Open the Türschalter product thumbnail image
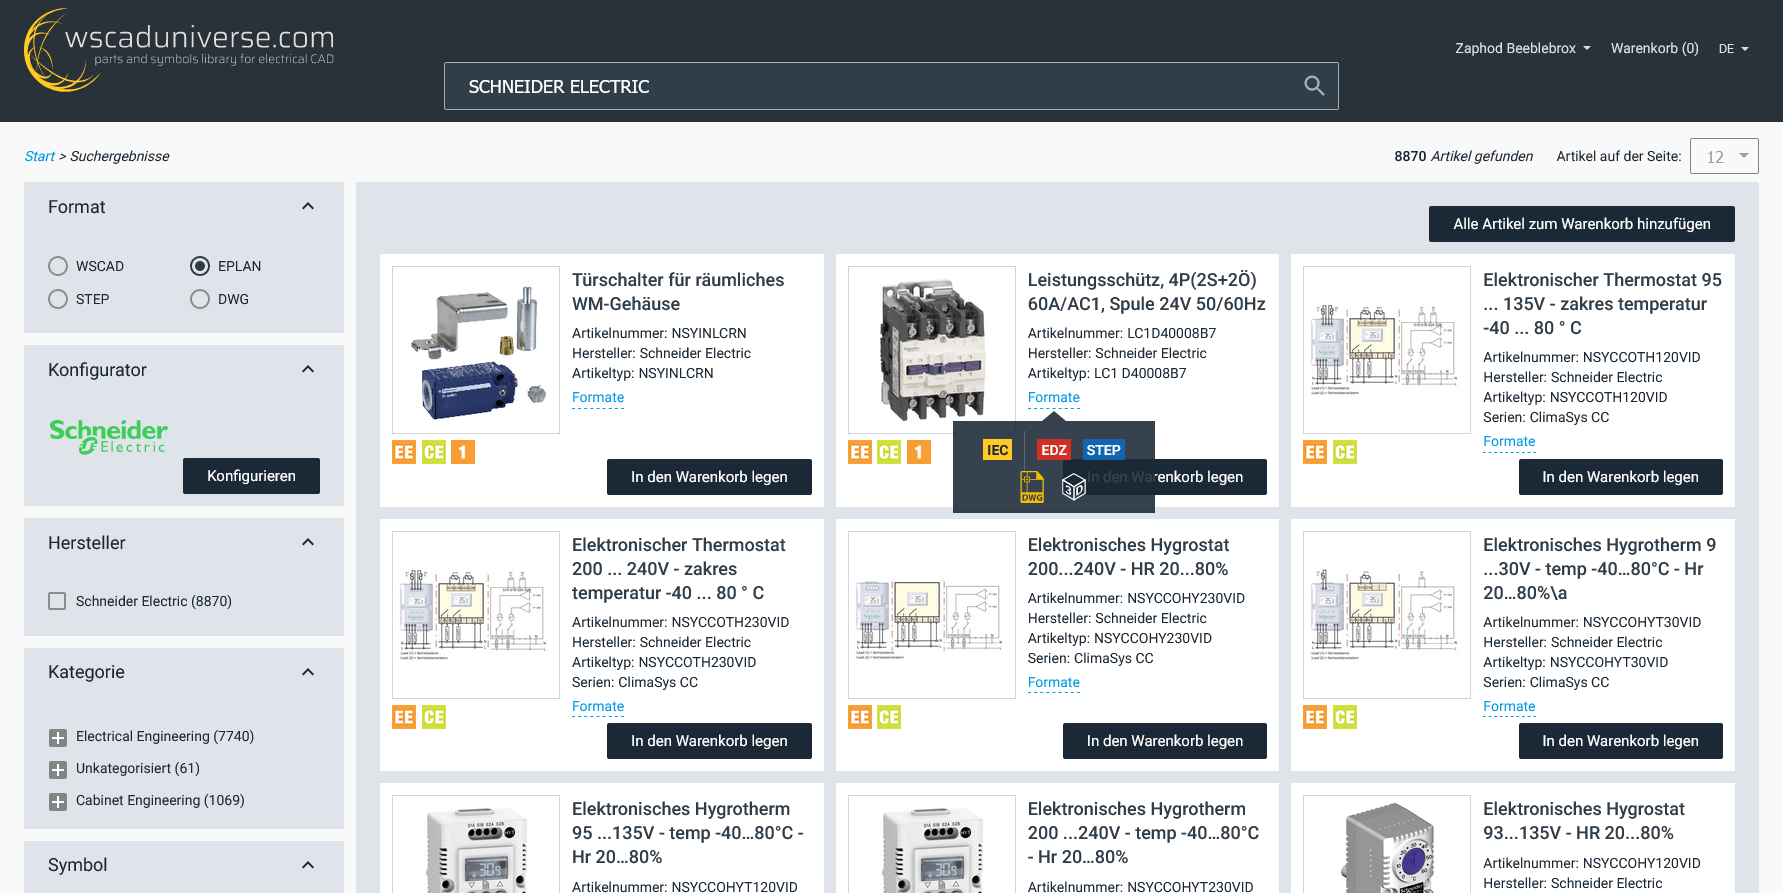Screen dimensions: 1783x893 pyautogui.click(x=476, y=350)
